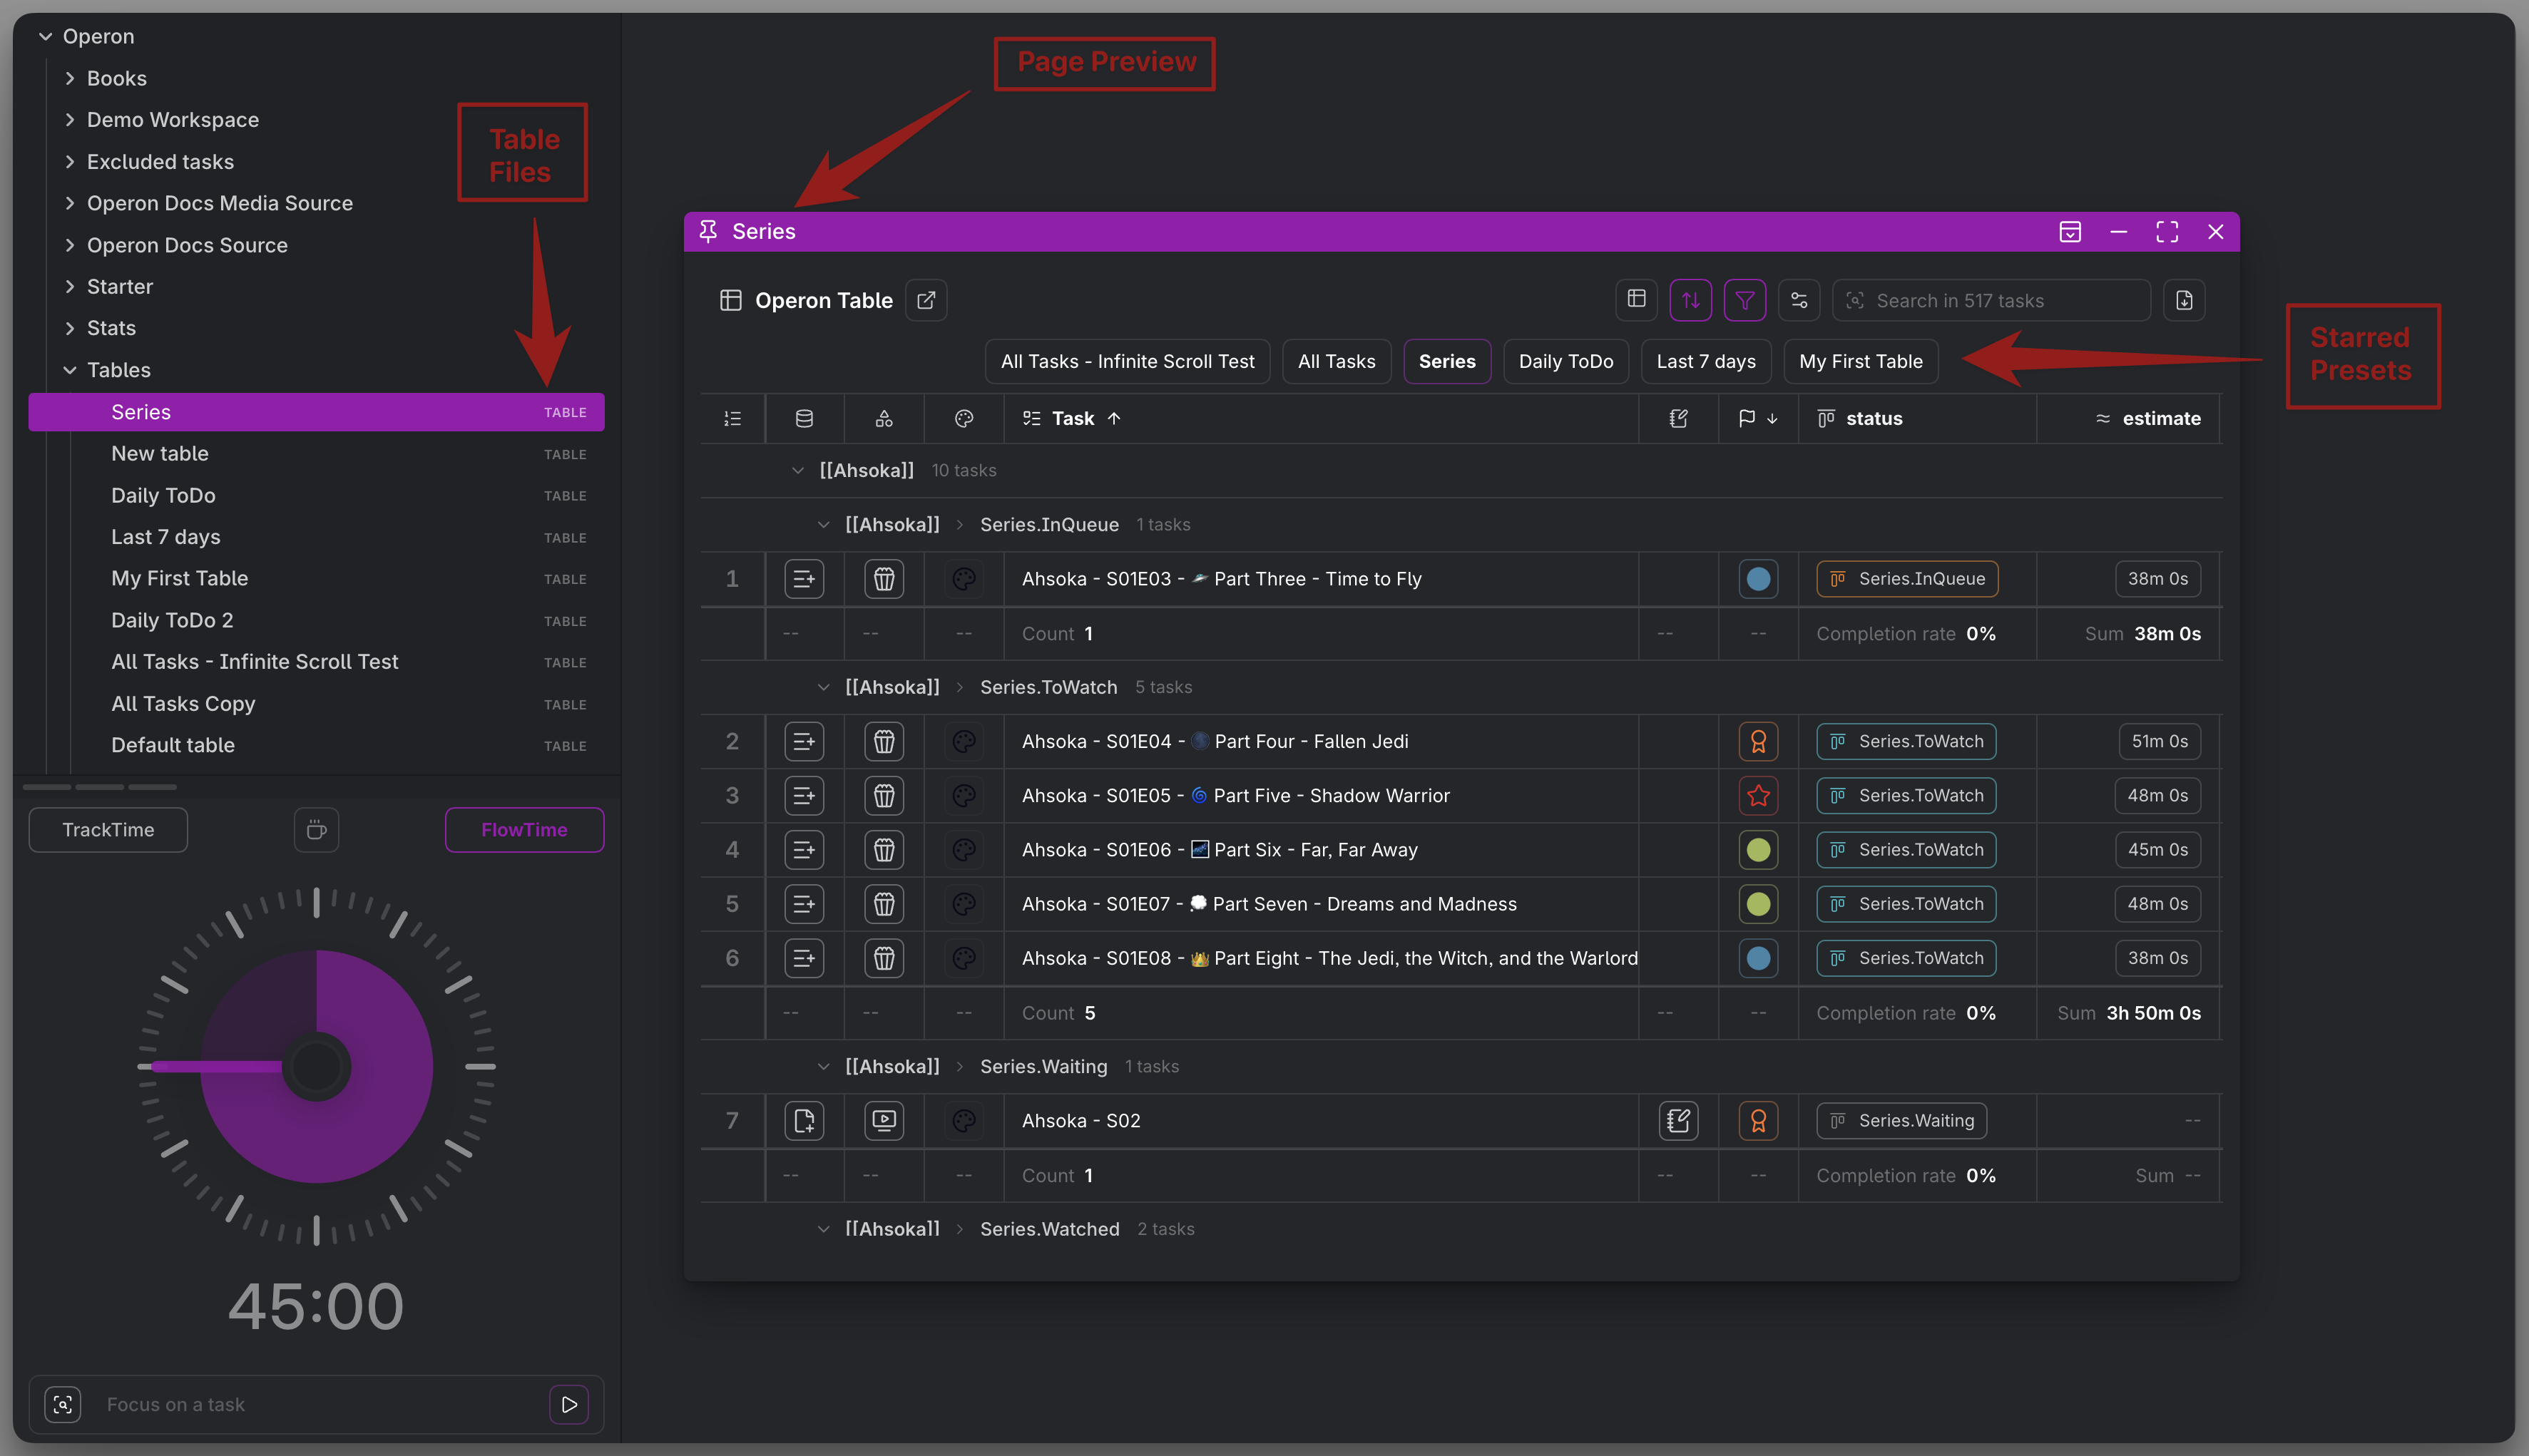Click the coffee cup break icon
Viewport: 2529px width, 1456px height.
(x=316, y=830)
